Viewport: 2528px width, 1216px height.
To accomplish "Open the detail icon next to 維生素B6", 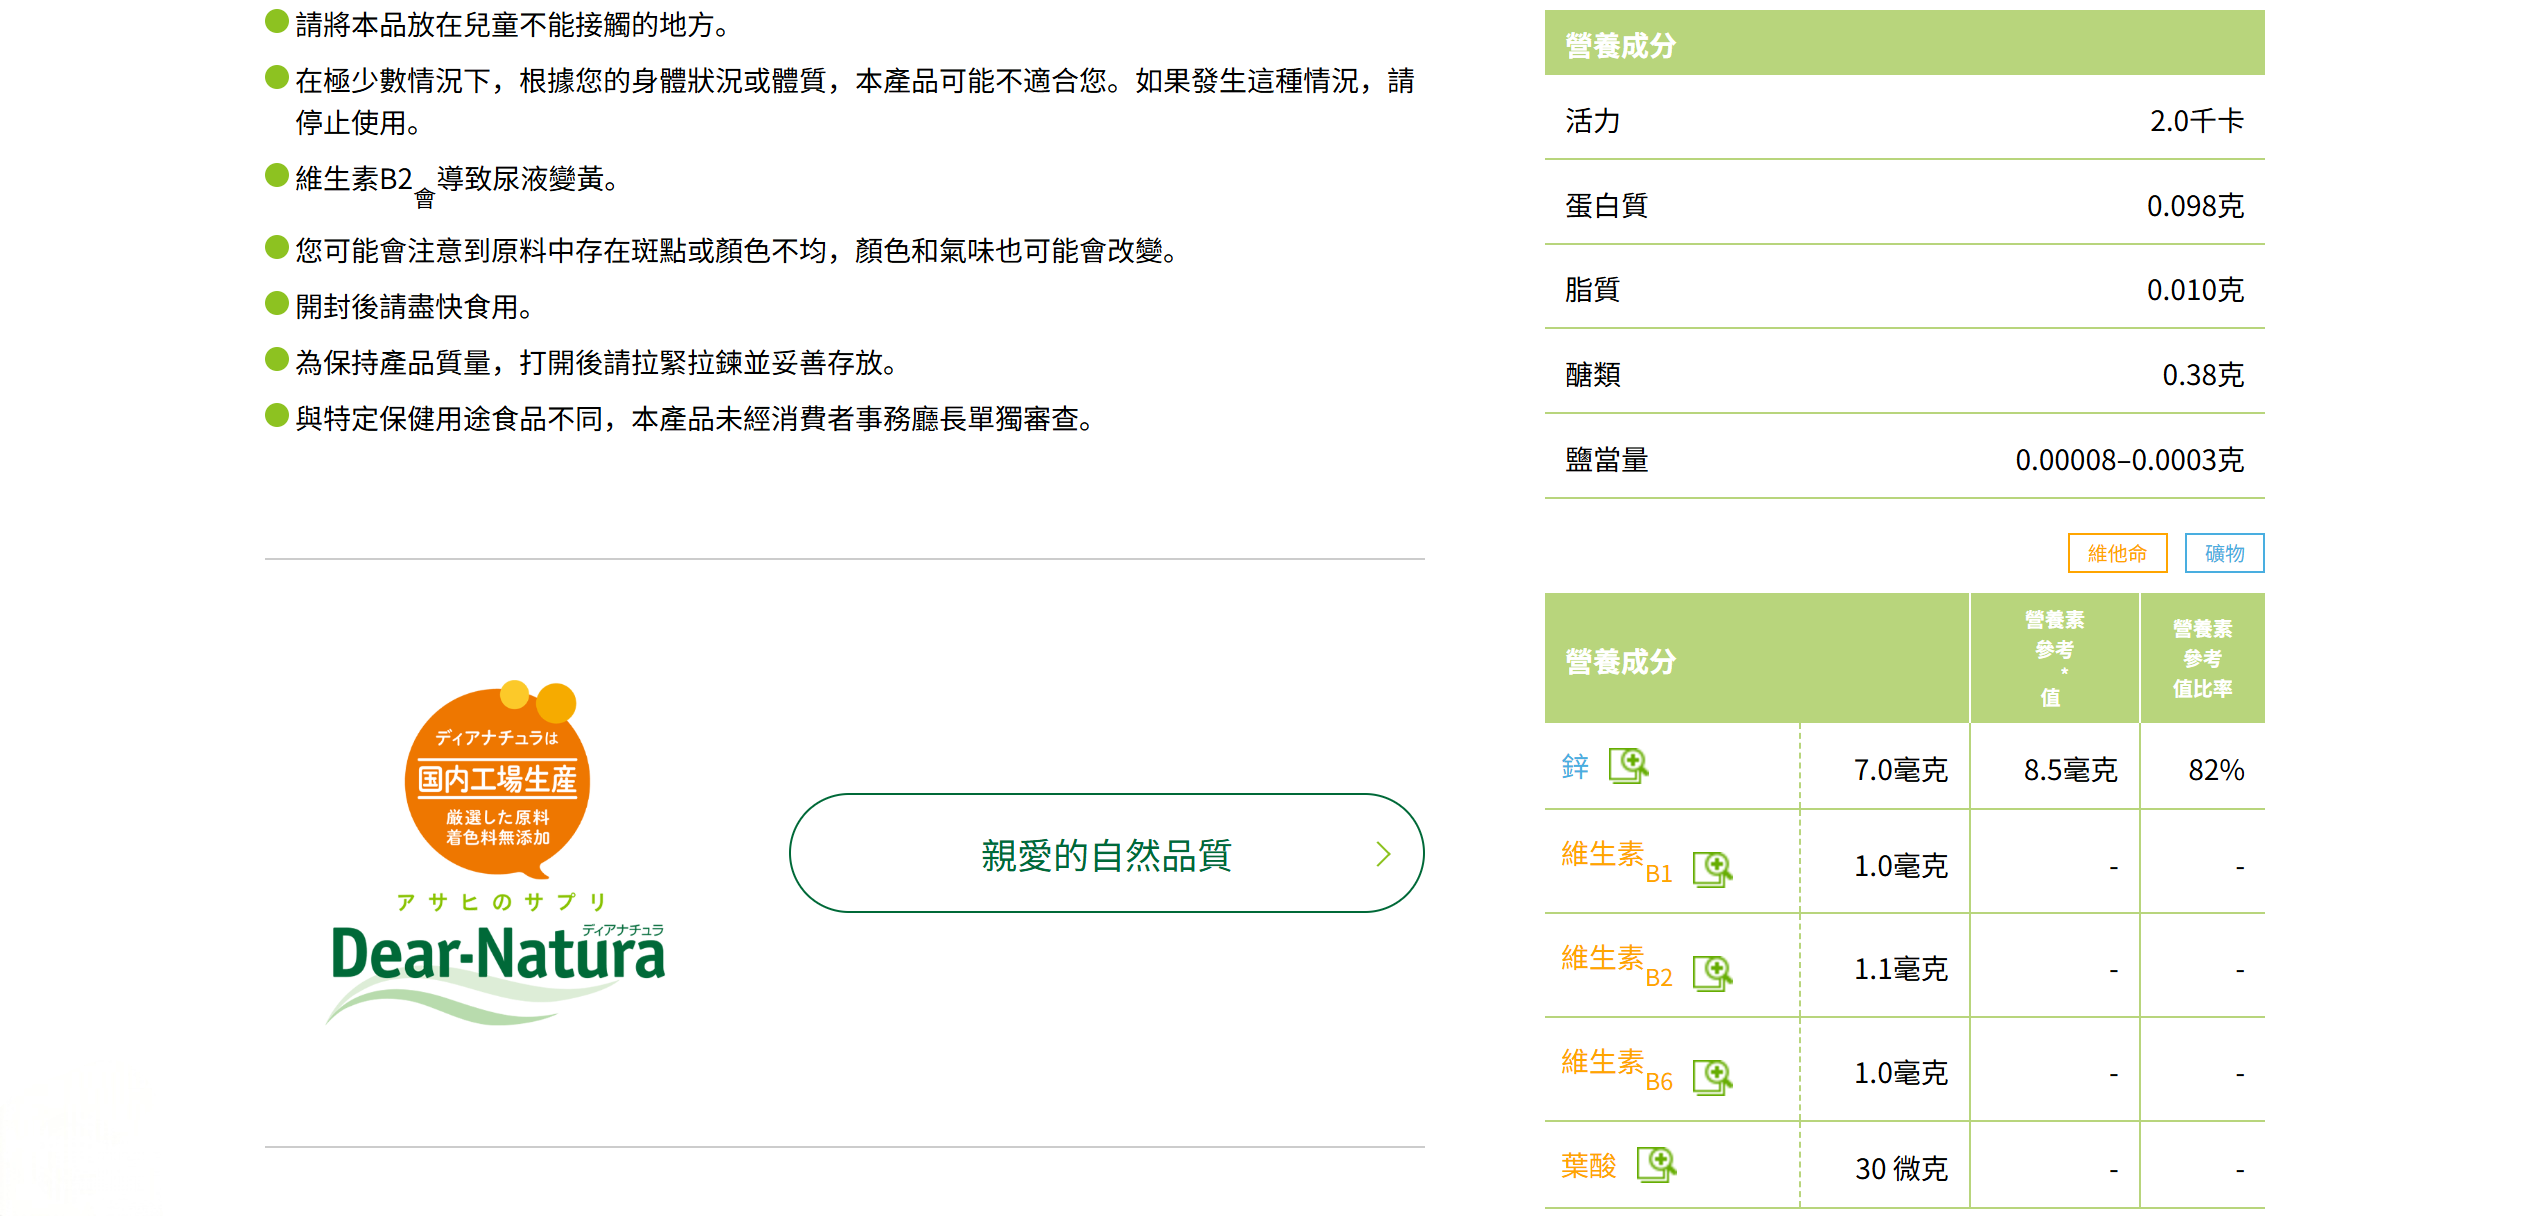I will (1712, 1077).
